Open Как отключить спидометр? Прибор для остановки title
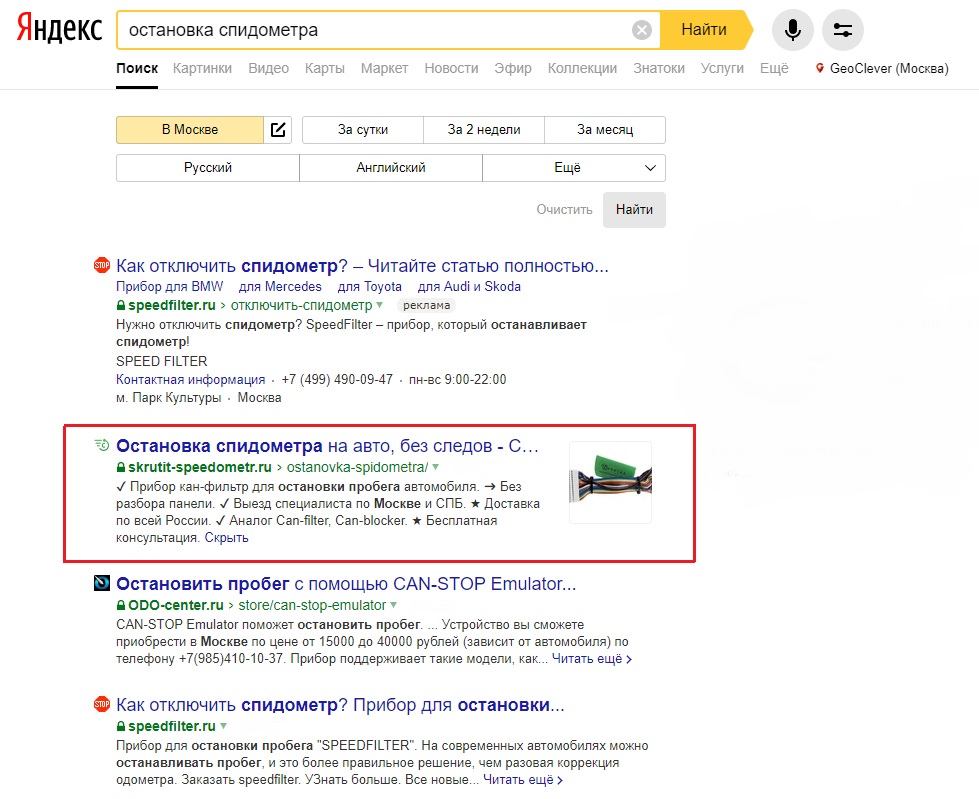979x799 pixels. (340, 705)
